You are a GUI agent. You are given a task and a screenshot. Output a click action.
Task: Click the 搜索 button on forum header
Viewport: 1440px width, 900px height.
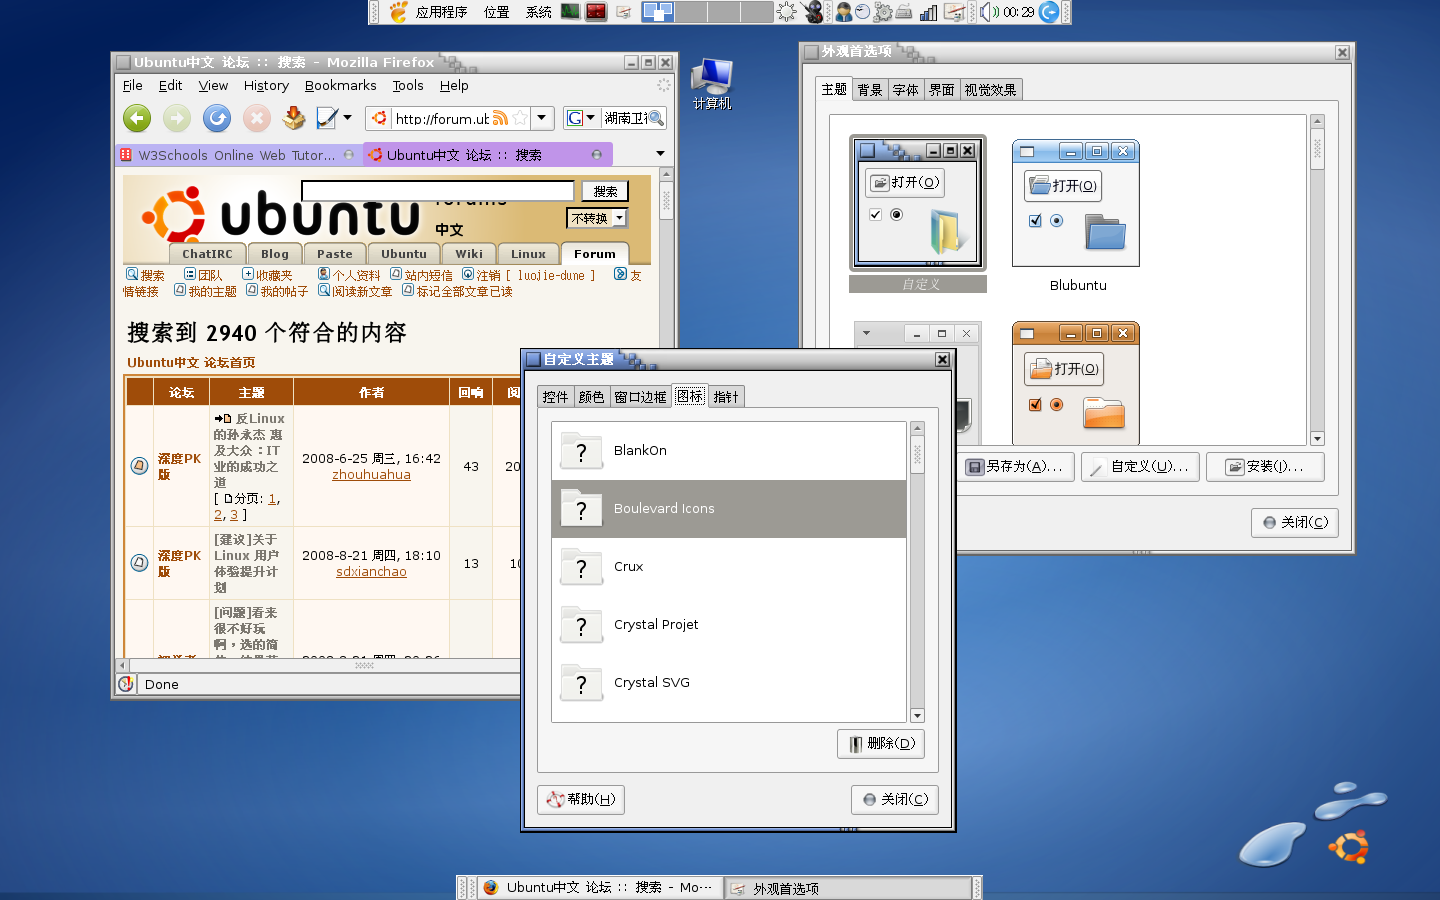pyautogui.click(x=605, y=191)
